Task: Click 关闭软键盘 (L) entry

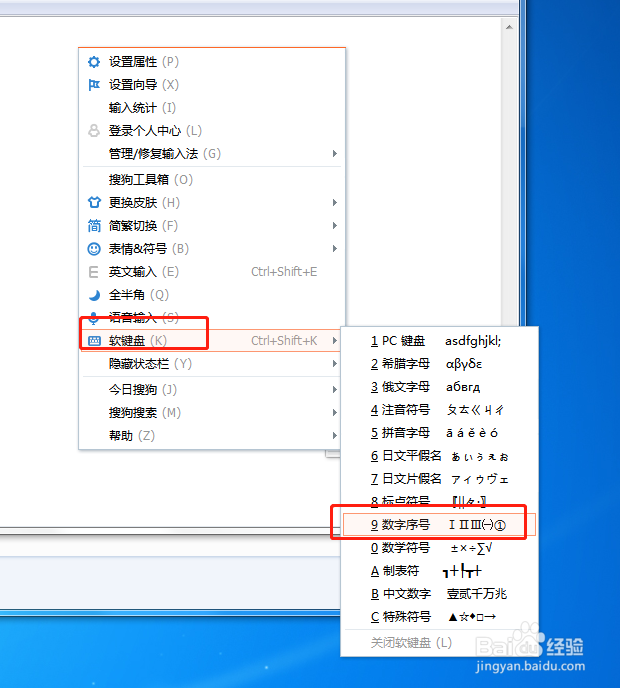Action: pos(439,643)
